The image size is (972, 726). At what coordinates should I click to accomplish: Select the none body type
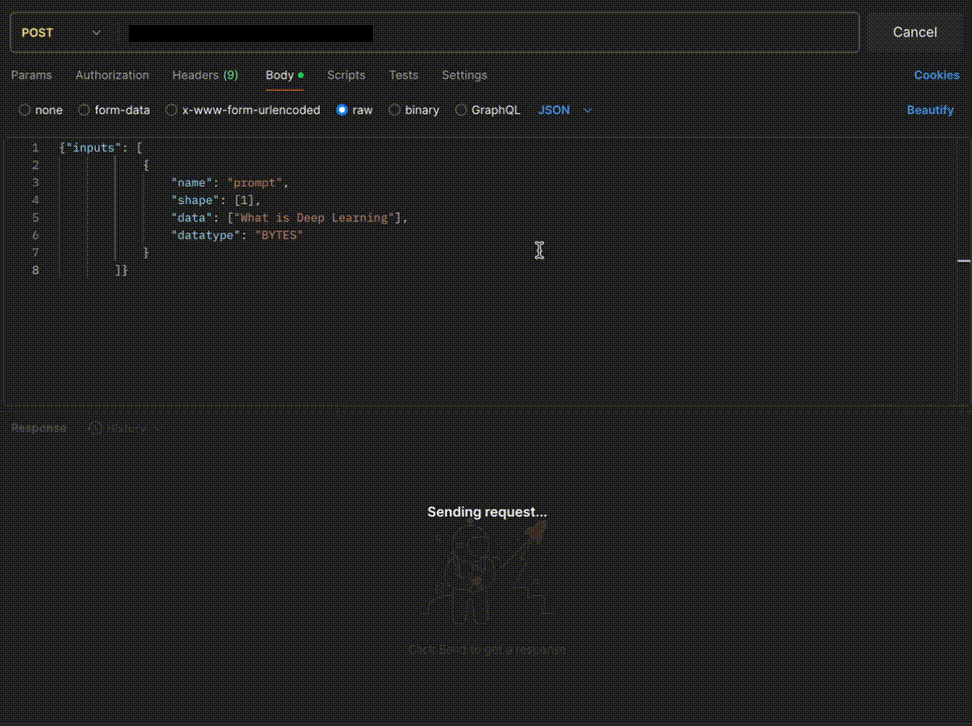point(41,110)
